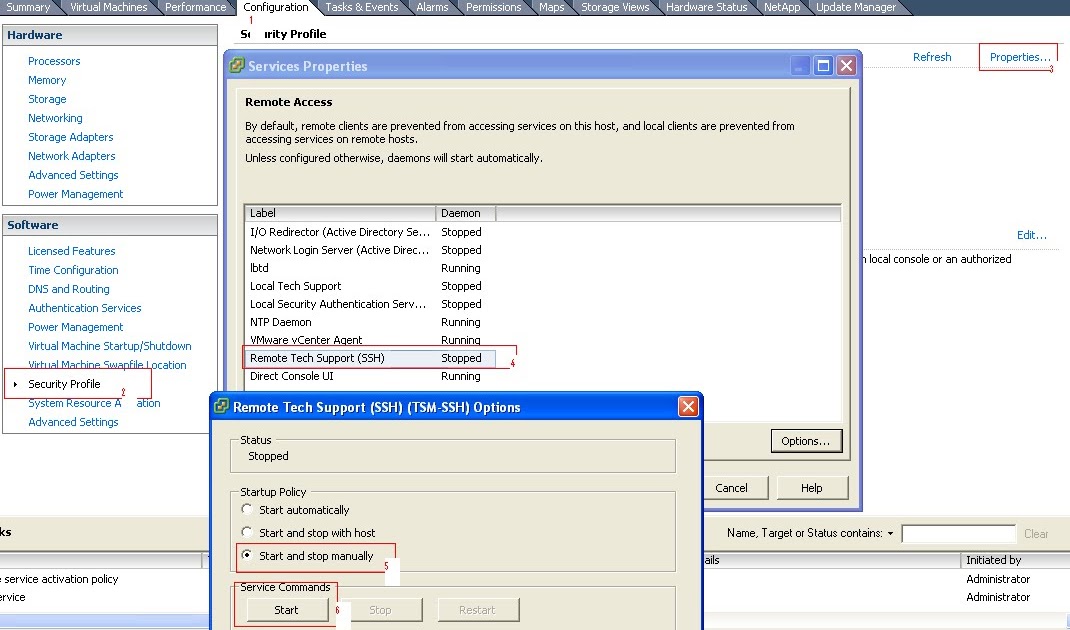
Task: Open the name filter dropdown arrow
Action: [x=888, y=533]
